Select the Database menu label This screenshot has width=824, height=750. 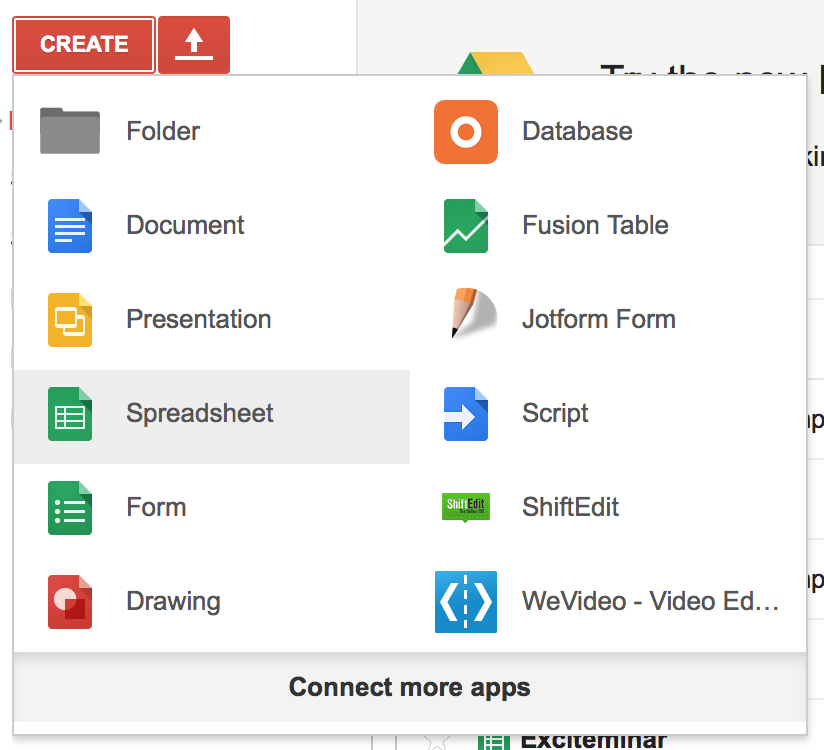tap(577, 131)
